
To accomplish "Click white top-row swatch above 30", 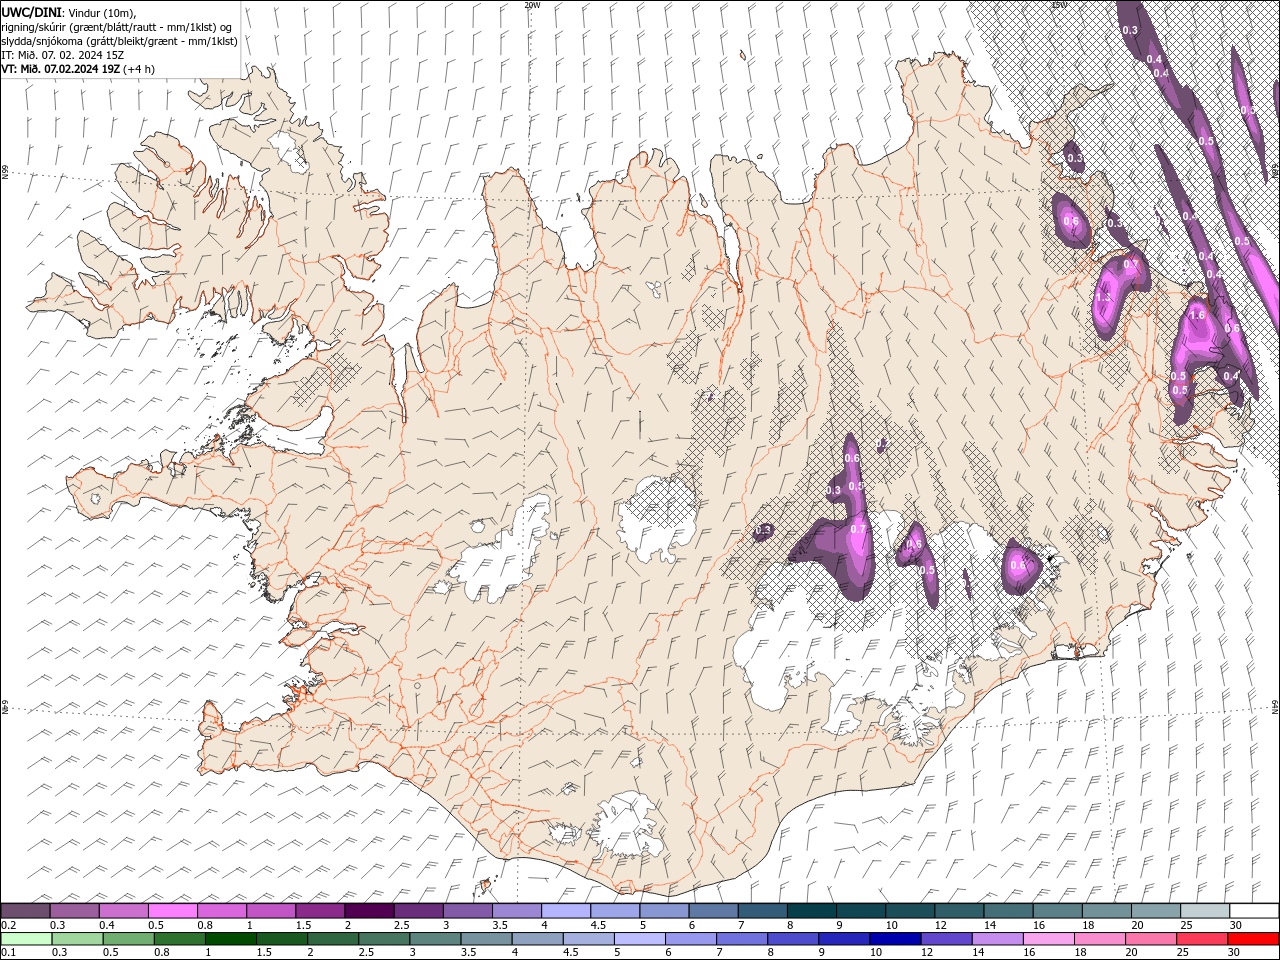I will [1254, 911].
